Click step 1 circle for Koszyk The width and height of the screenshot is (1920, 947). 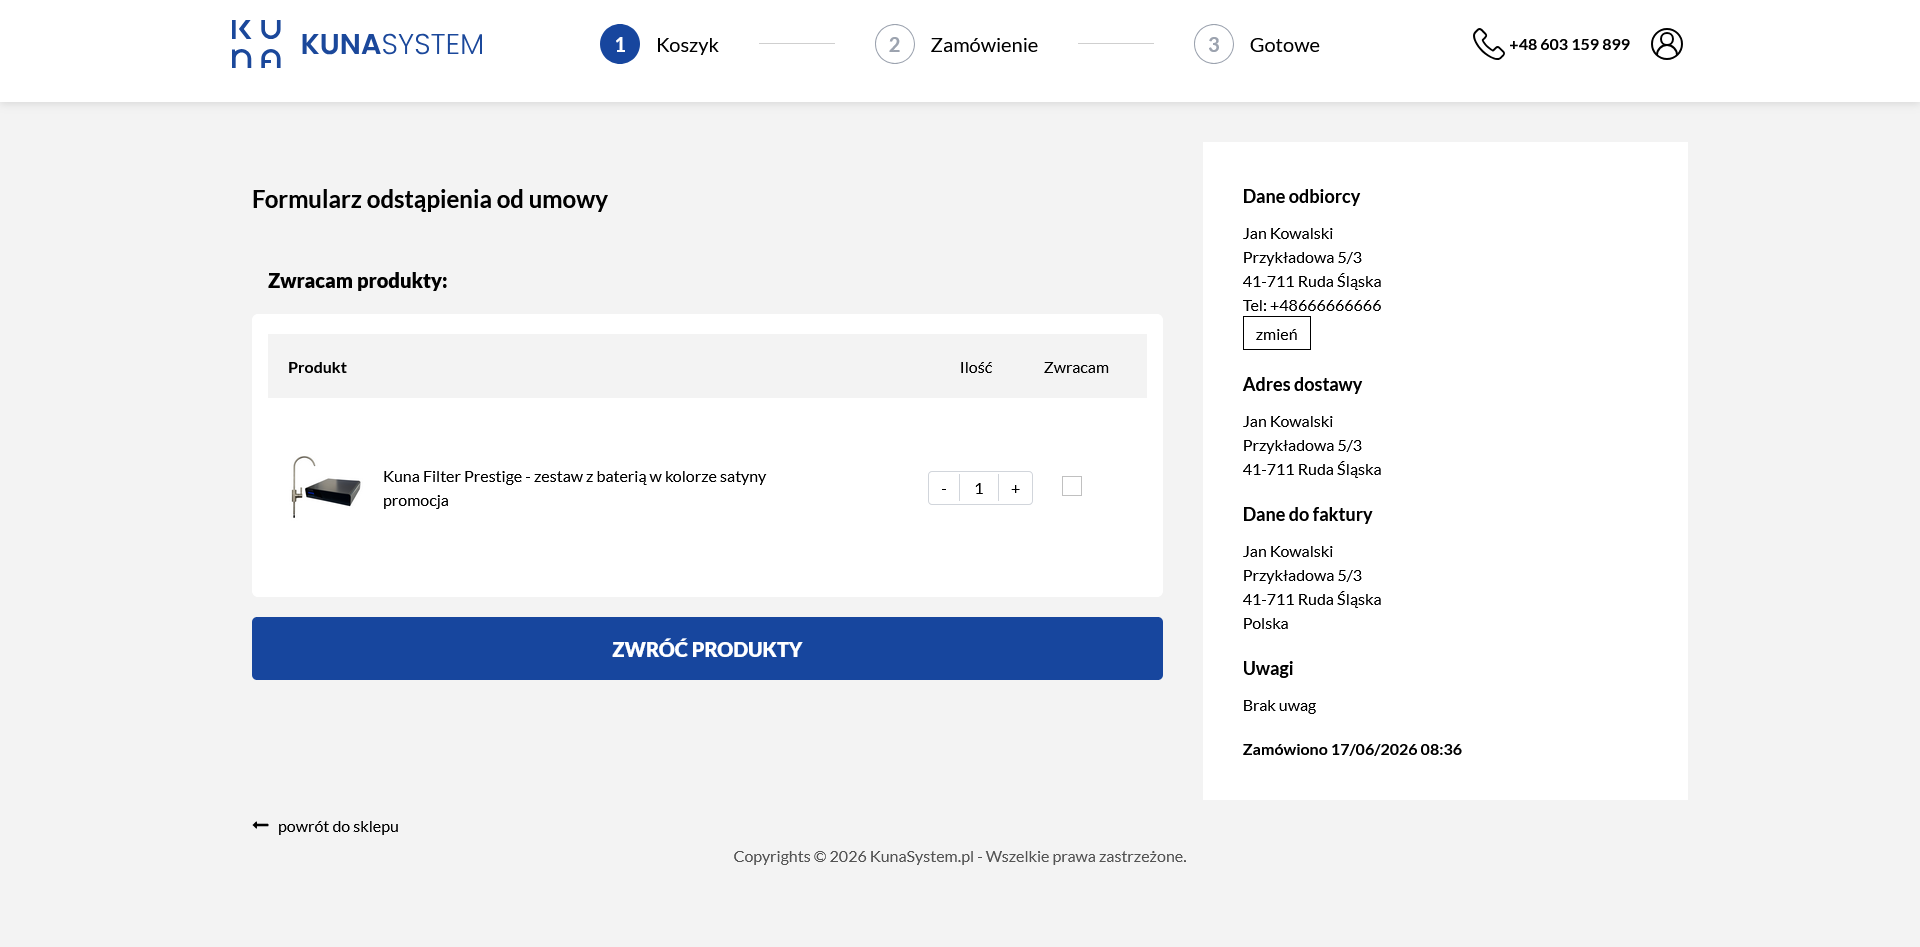click(620, 44)
